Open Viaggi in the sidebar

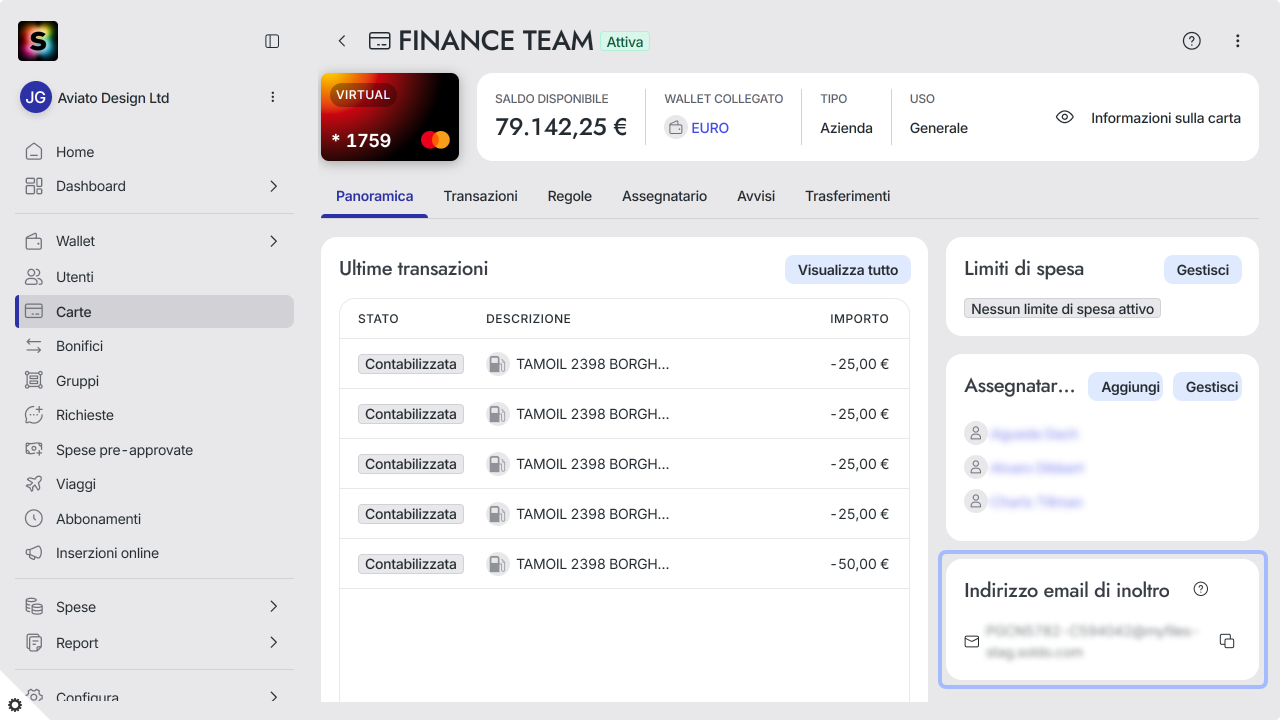(155, 484)
